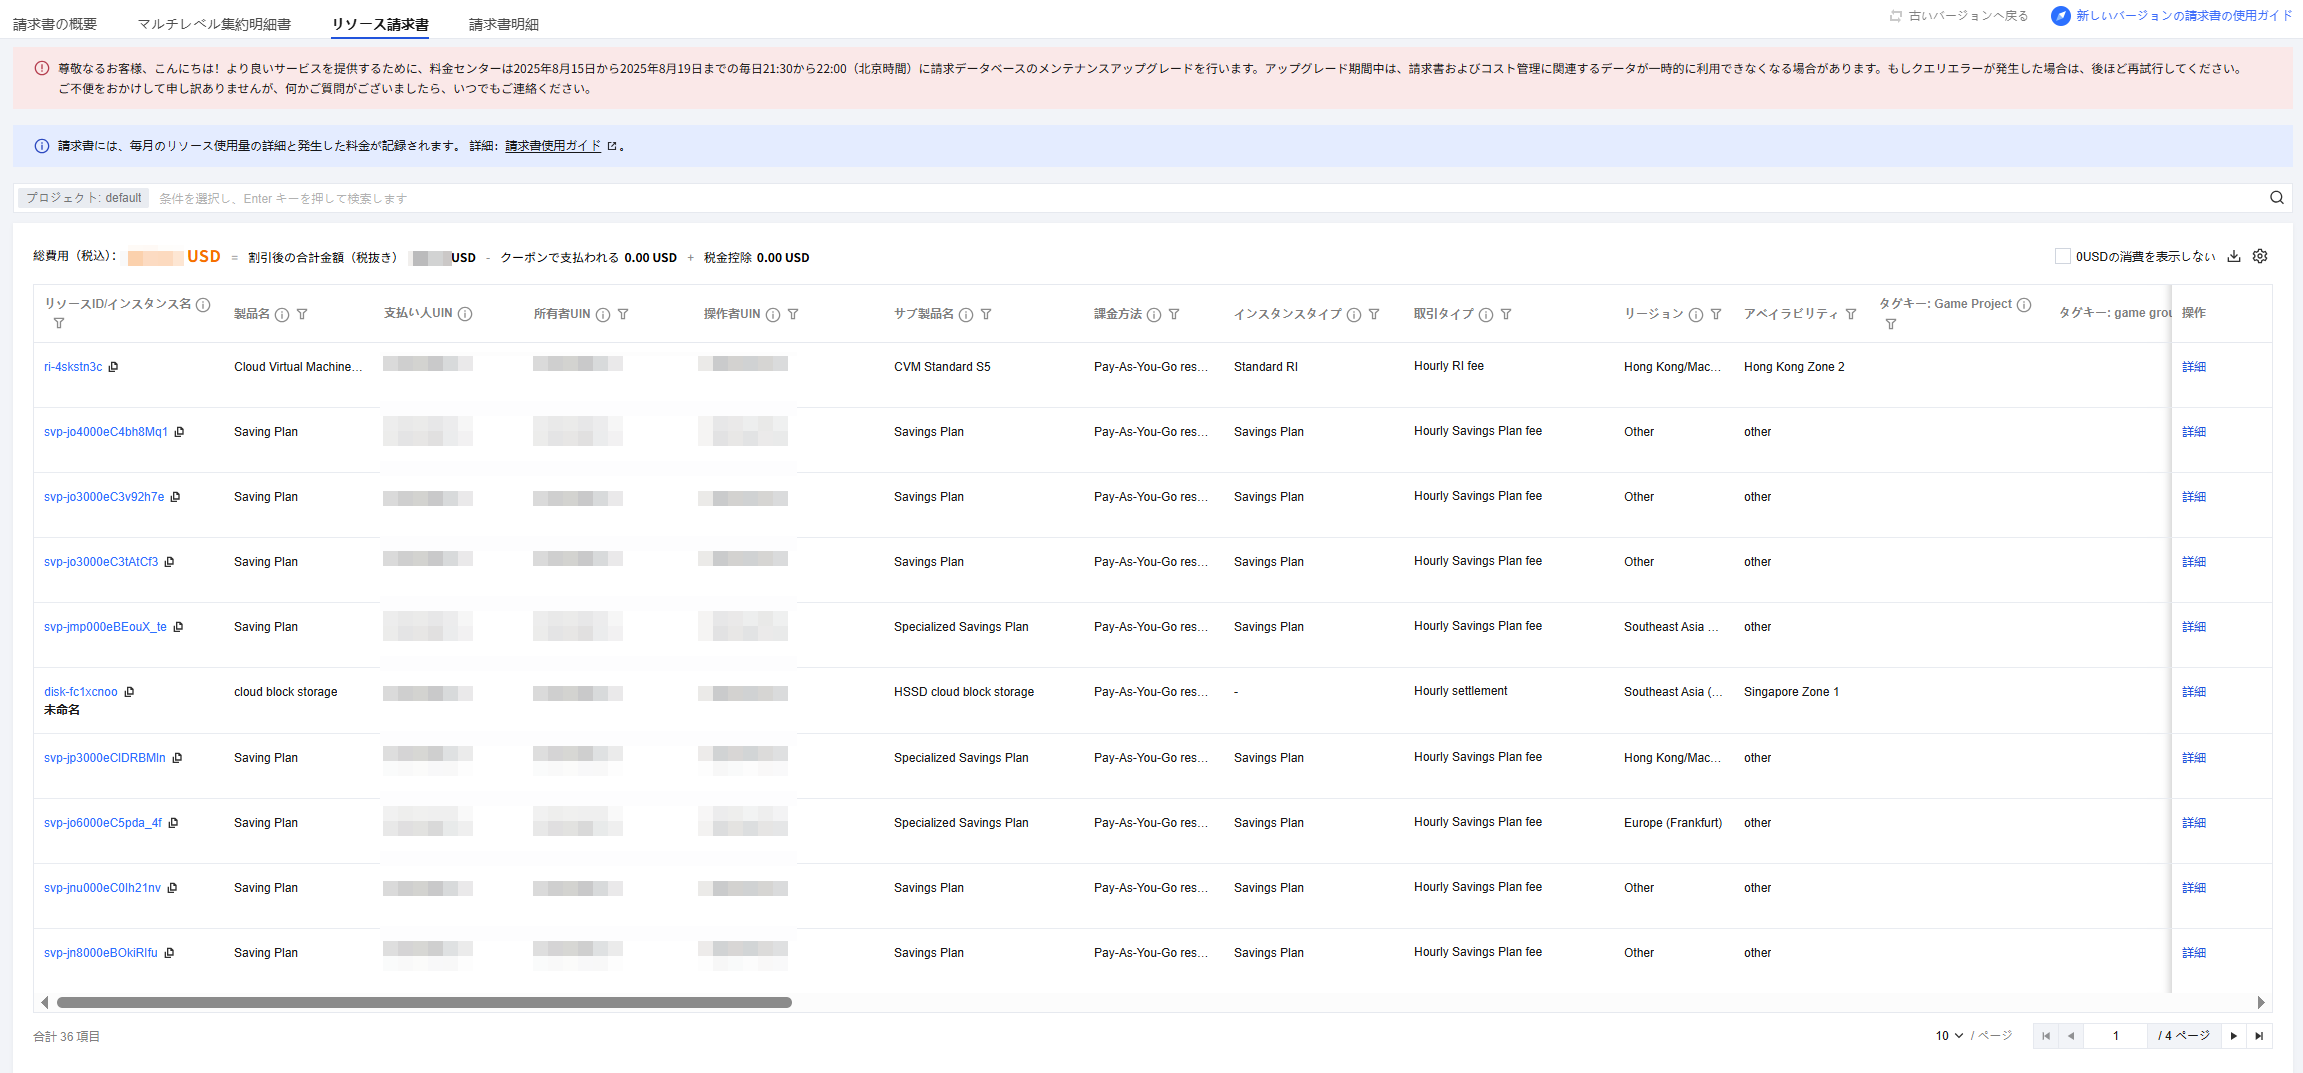Open filter dropdown for サブ製品名 column
This screenshot has width=2303, height=1073.
click(986, 314)
